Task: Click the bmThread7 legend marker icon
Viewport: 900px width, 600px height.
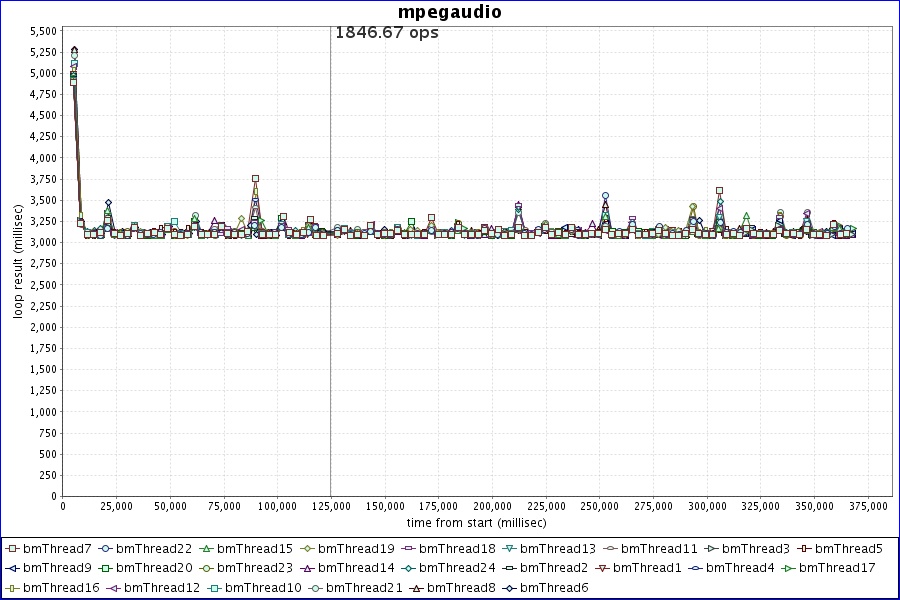Action: [x=12, y=549]
